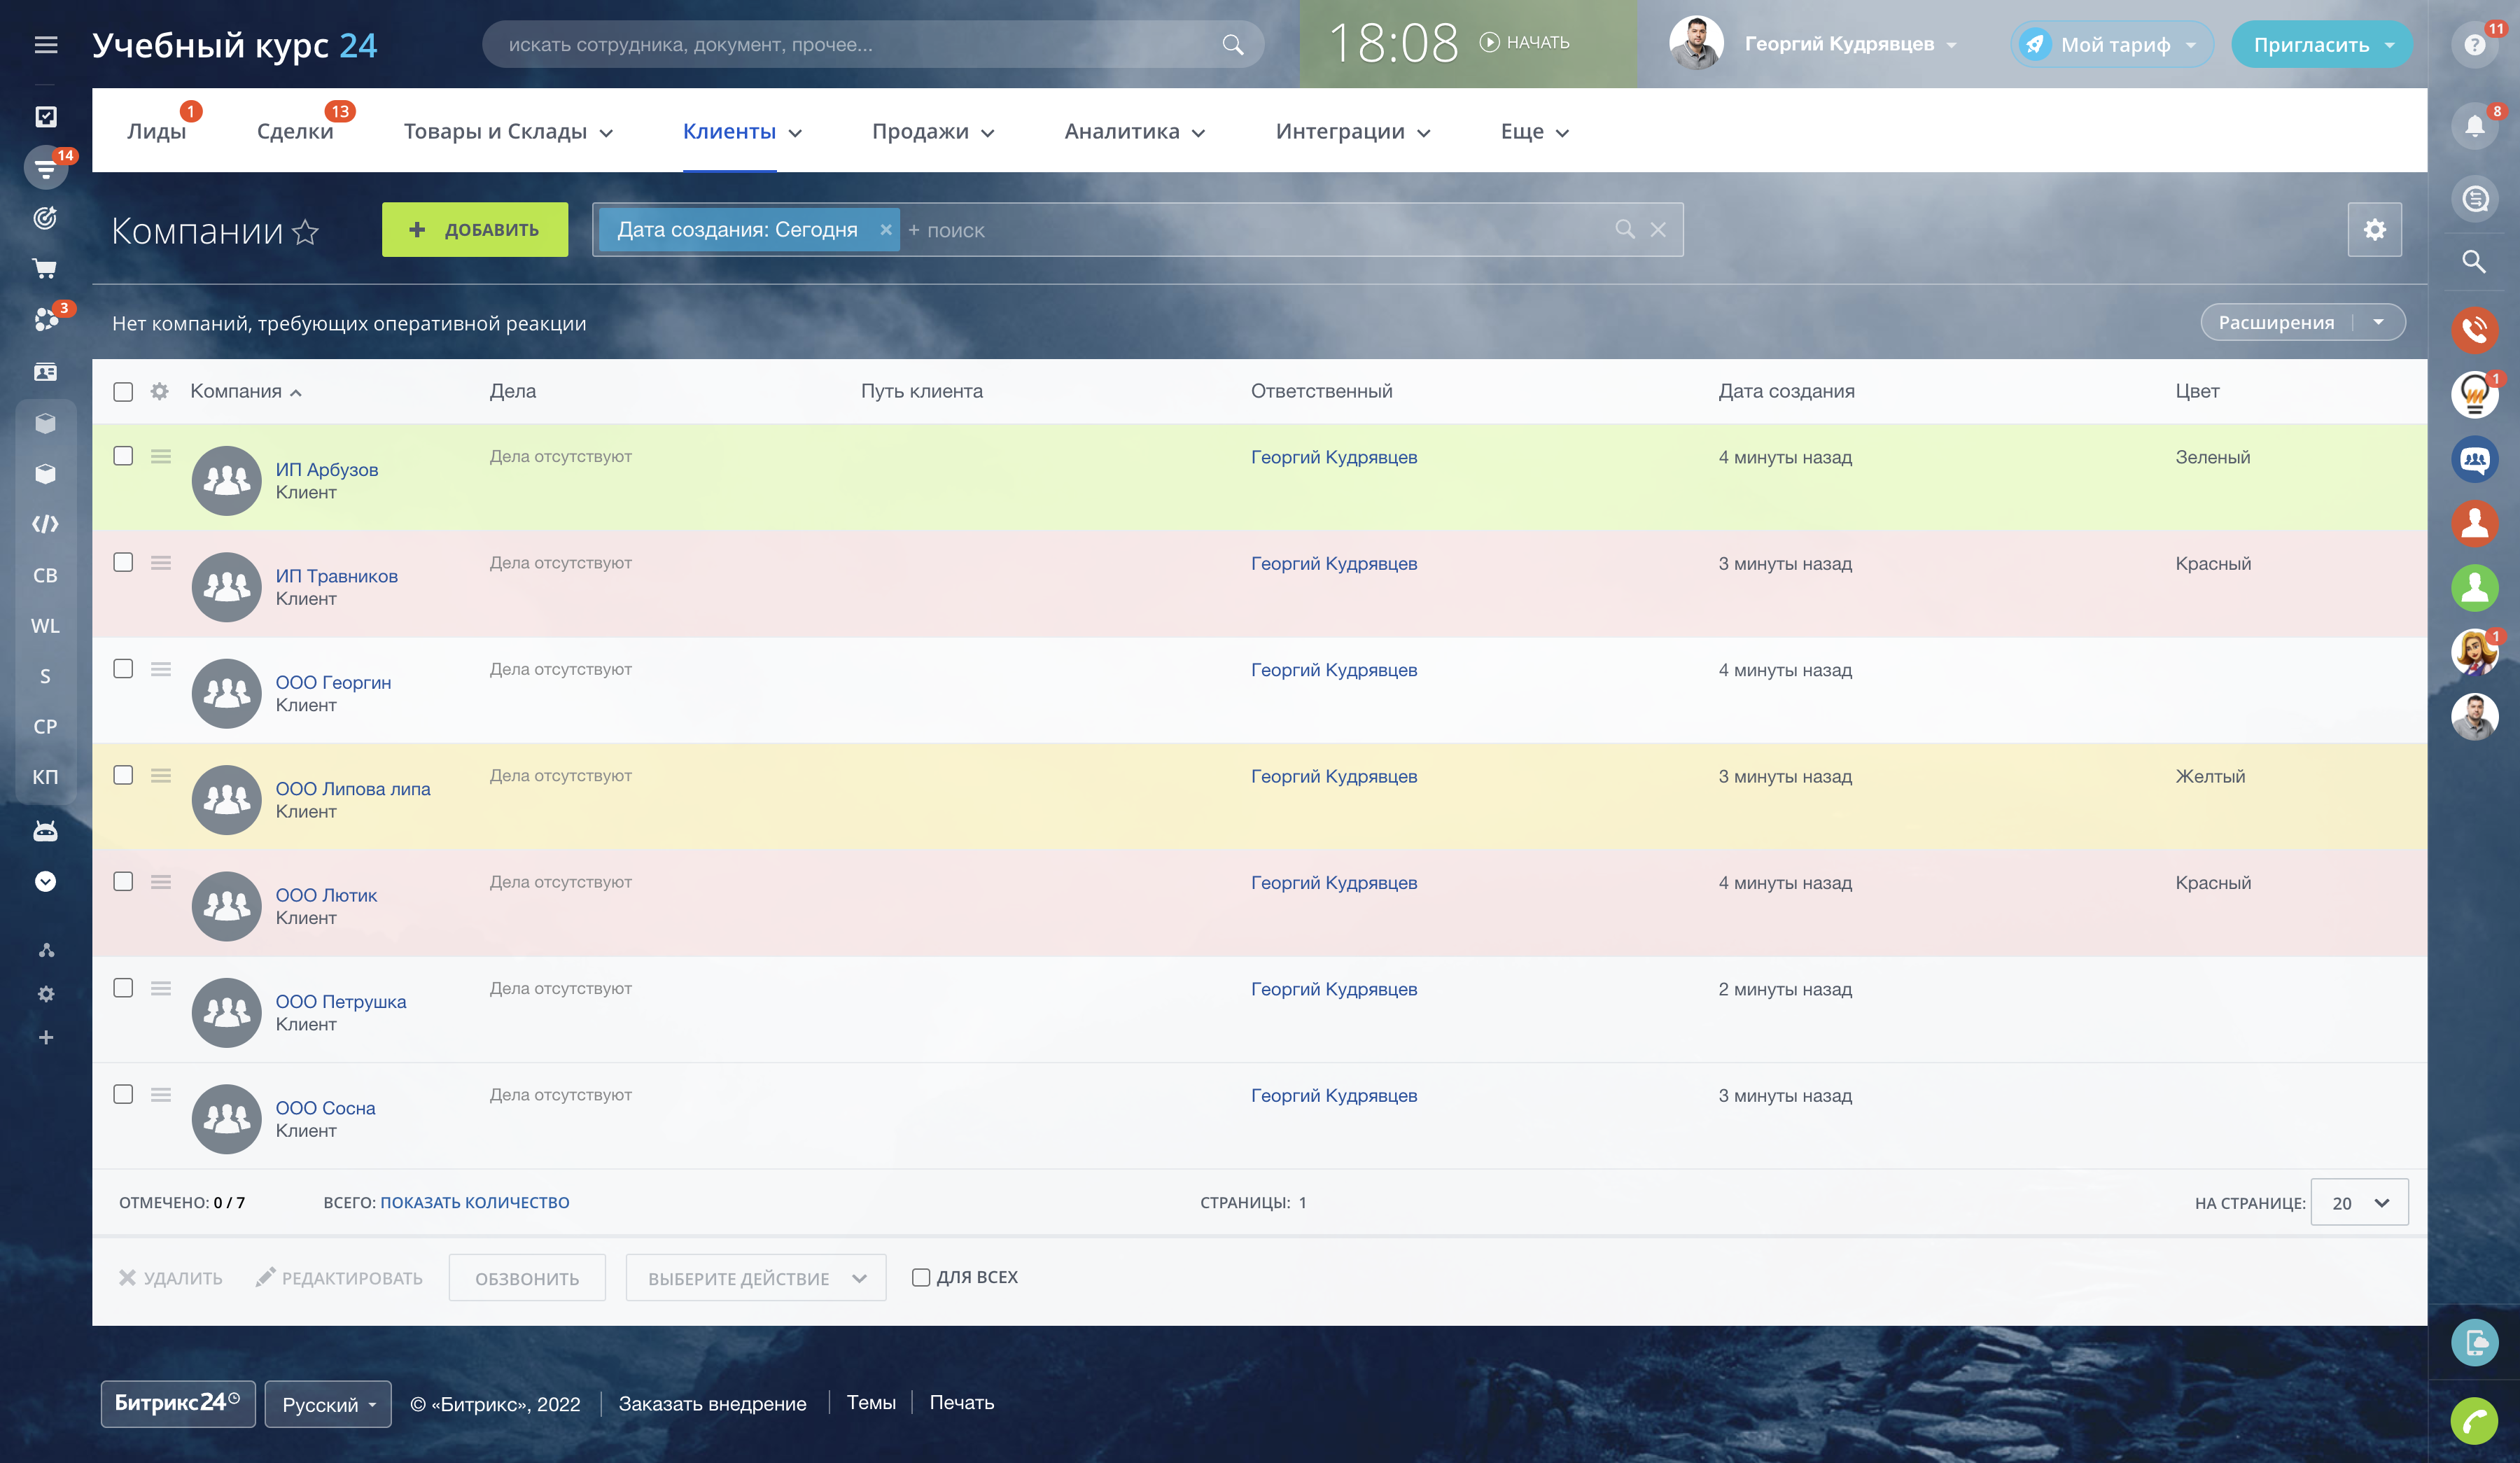Screen dimensions: 2520x1463
Task: Open the per-page count dropdown showing 20
Action: pos(2359,1203)
